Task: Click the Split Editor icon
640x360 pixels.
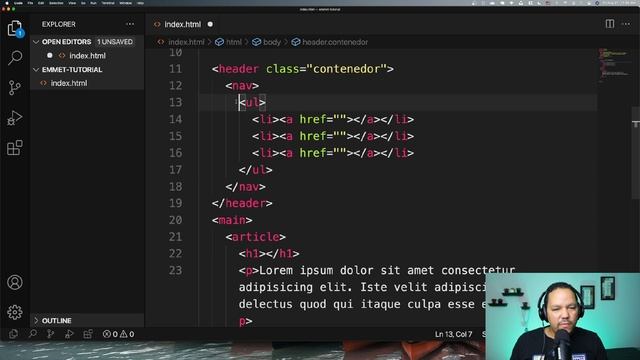Action: click(610, 24)
